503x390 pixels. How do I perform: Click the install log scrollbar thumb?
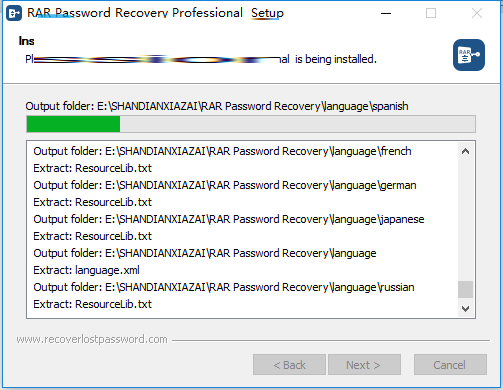click(465, 289)
